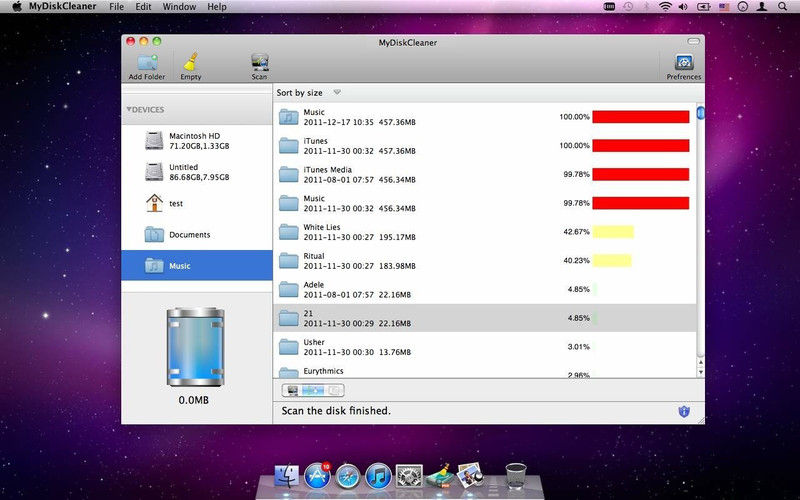Image resolution: width=800 pixels, height=500 pixels.
Task: Select the folder named 21
Action: [485, 318]
